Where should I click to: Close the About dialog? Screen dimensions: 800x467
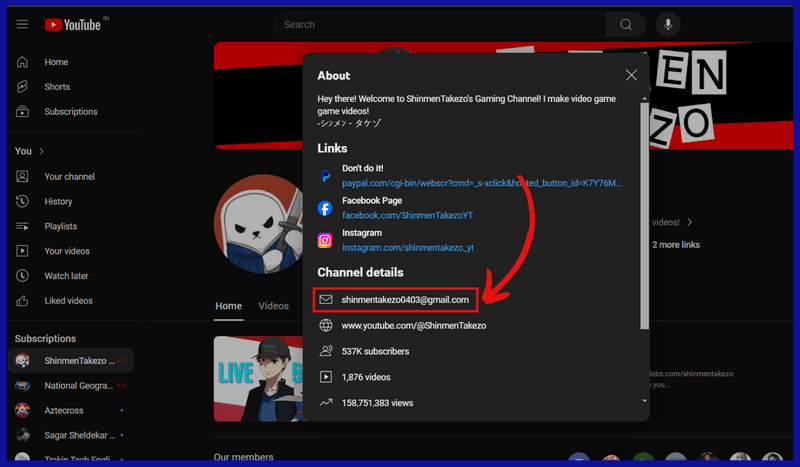(x=631, y=75)
